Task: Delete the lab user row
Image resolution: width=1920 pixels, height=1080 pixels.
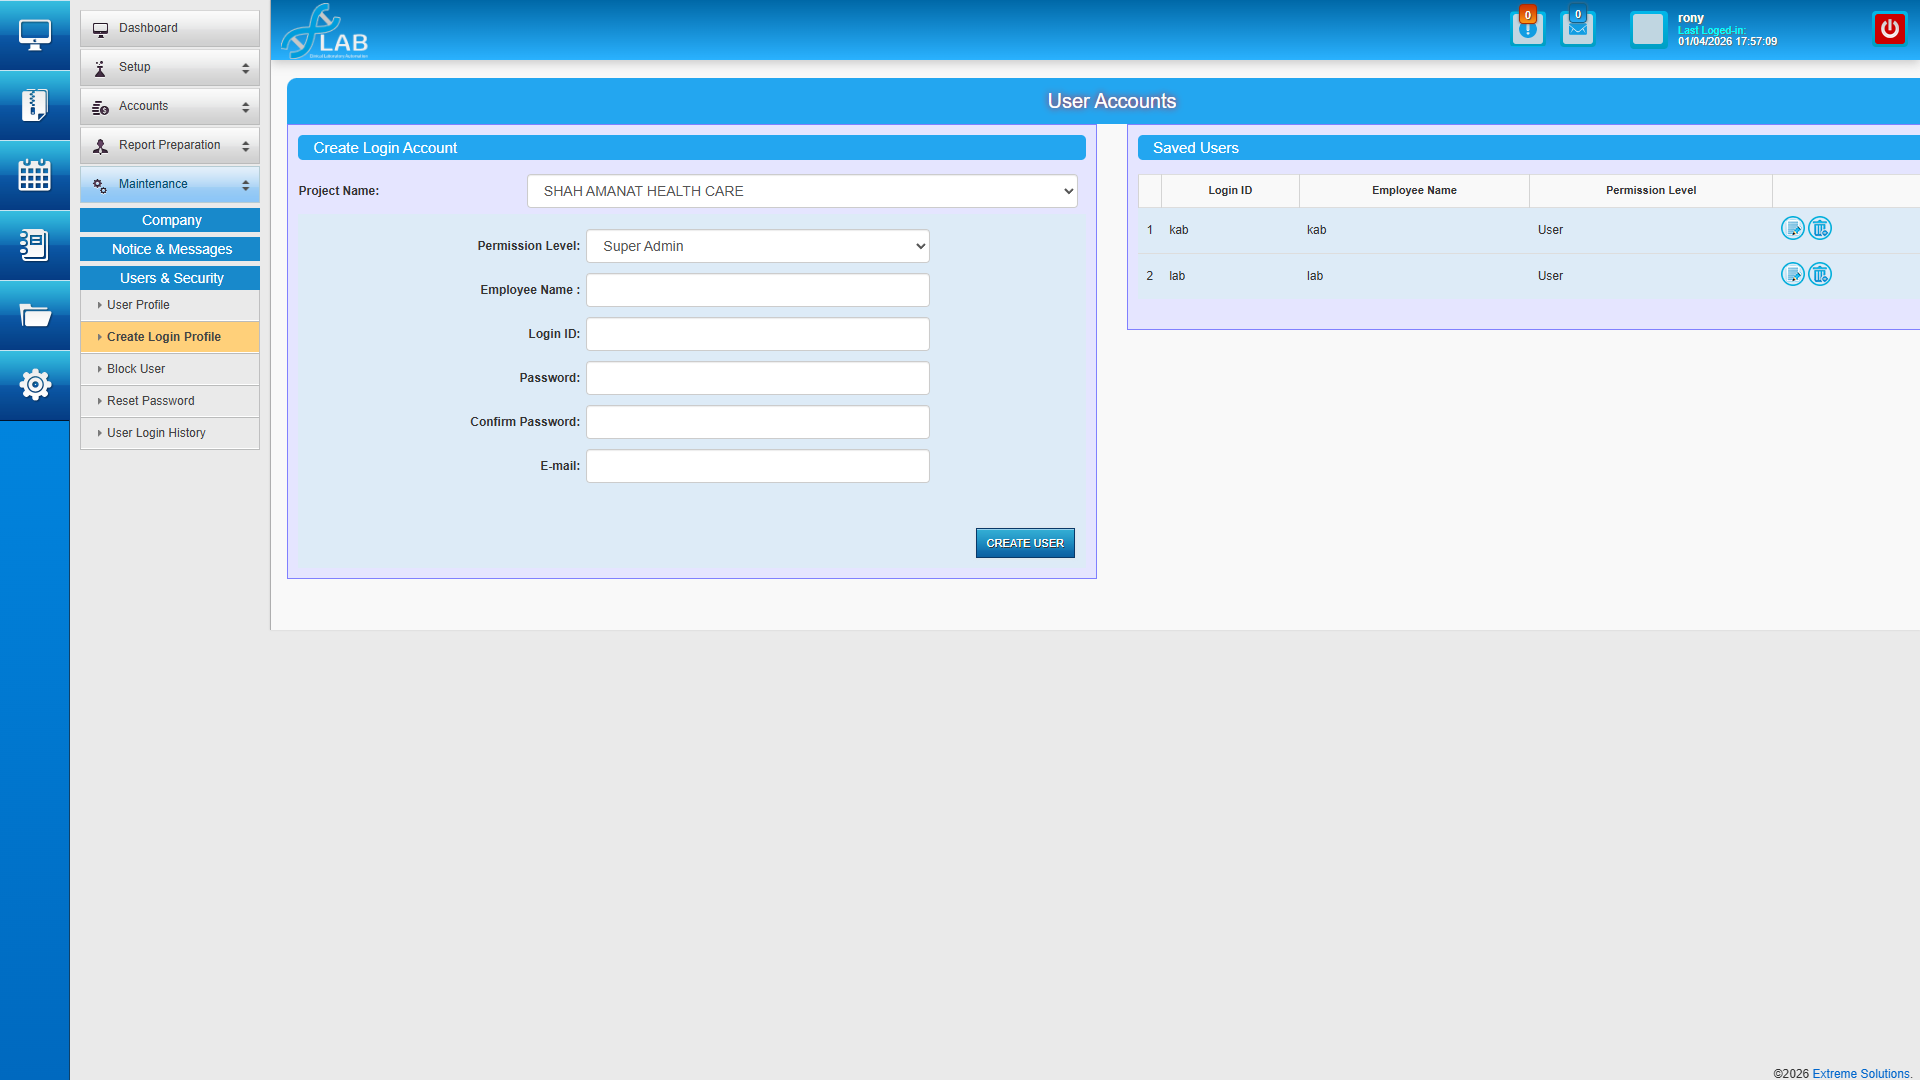Action: (1820, 275)
